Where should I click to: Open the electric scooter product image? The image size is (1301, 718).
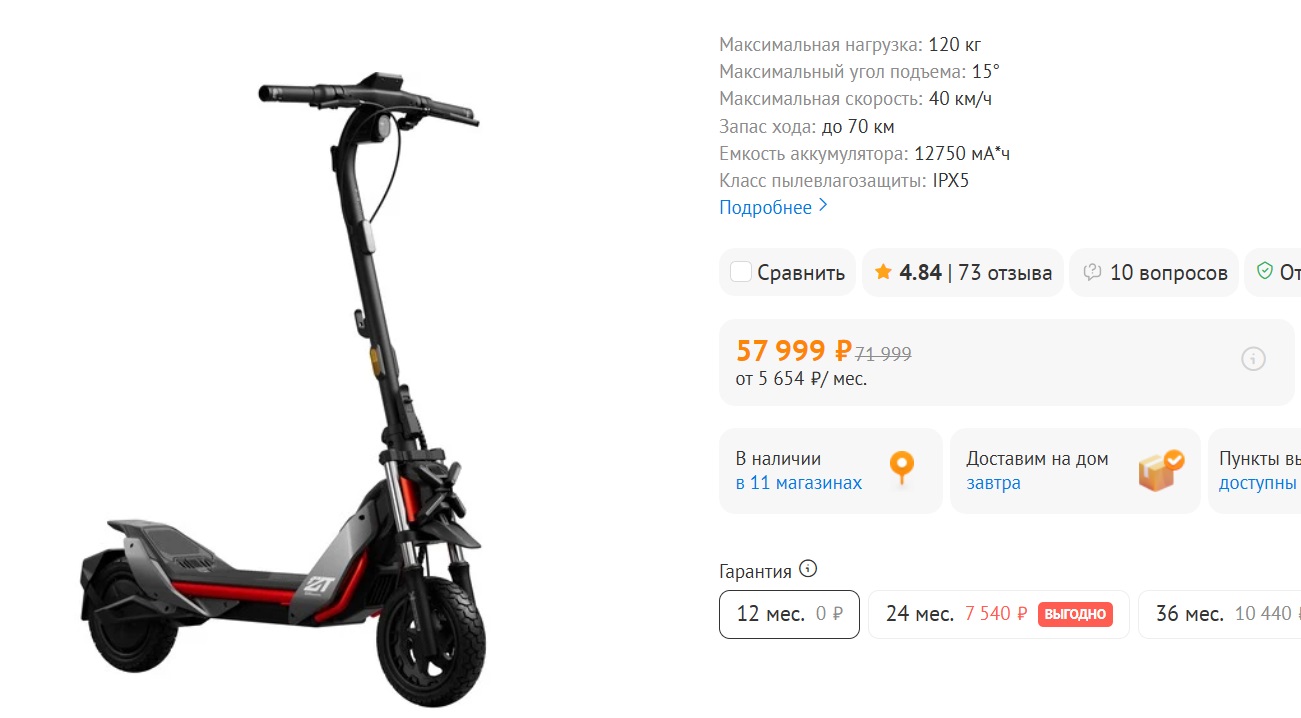[284, 388]
